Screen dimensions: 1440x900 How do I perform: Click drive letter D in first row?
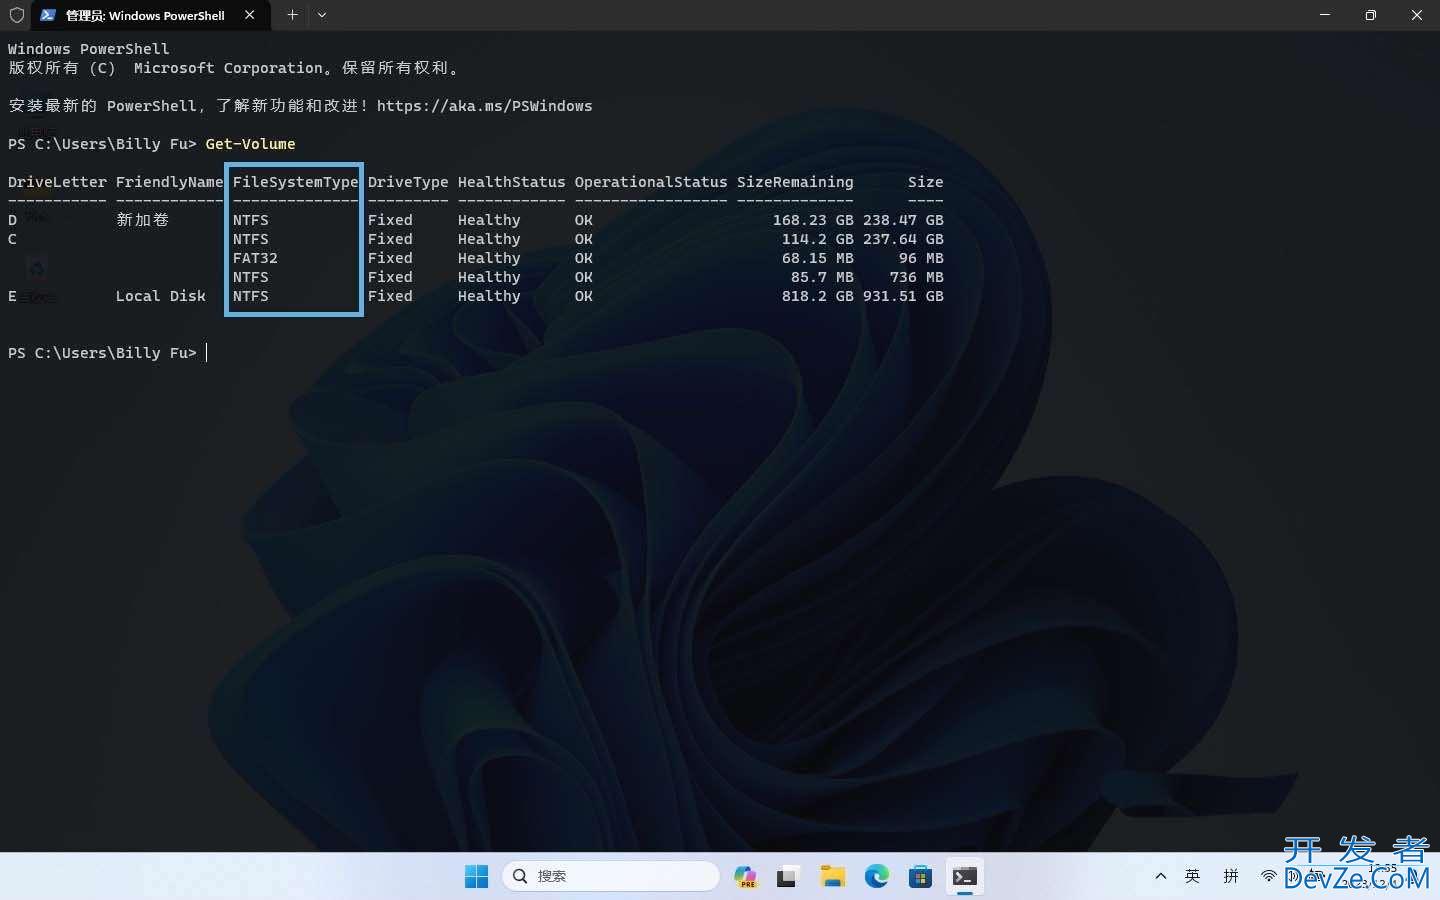(x=12, y=220)
